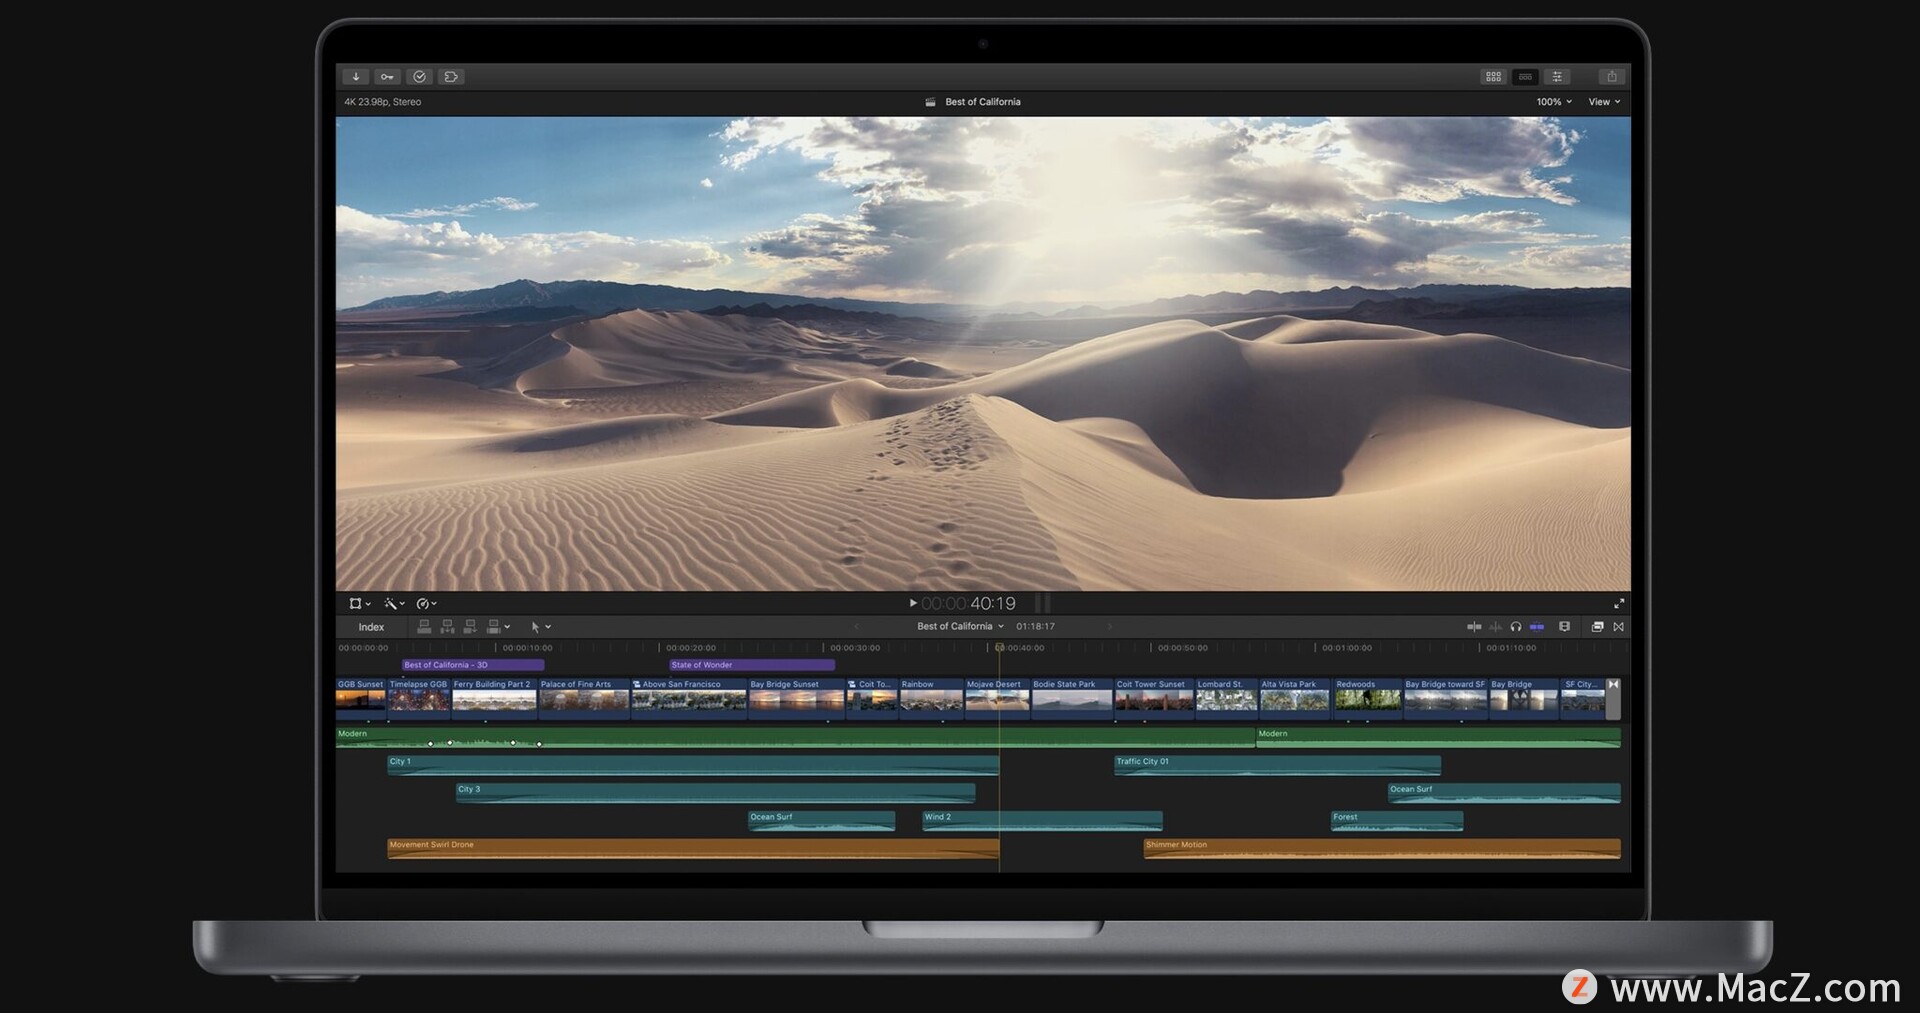1920x1013 pixels.
Task: Expand the edit options chevron after Overwrite
Action: click(508, 628)
